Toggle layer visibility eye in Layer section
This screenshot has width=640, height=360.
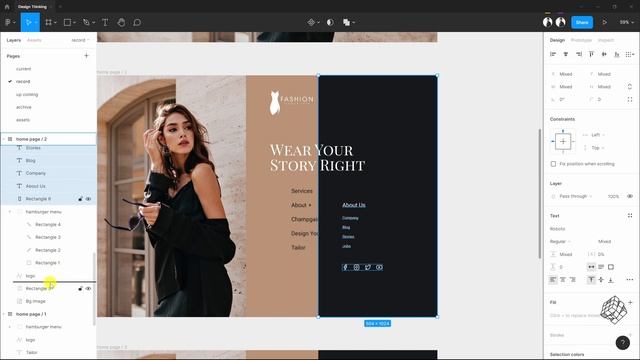coord(630,196)
